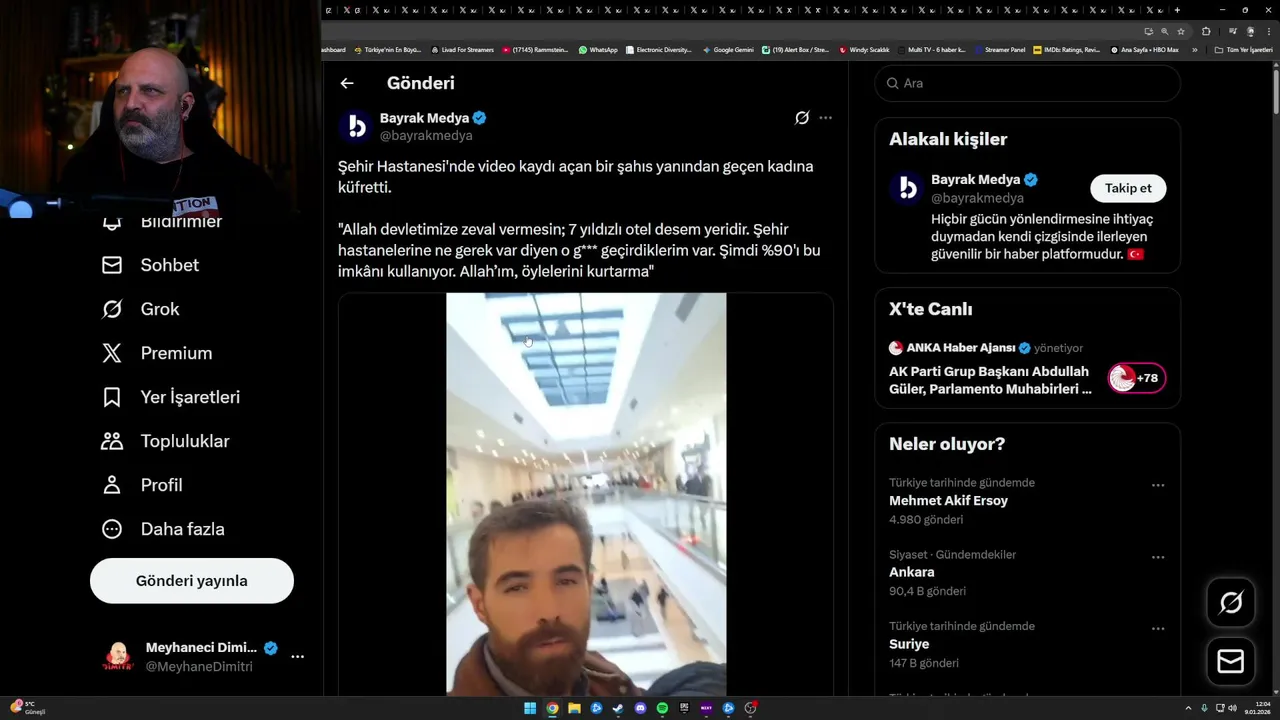This screenshot has height=720, width=1280.
Task: Open the floating Grok button
Action: click(1231, 602)
